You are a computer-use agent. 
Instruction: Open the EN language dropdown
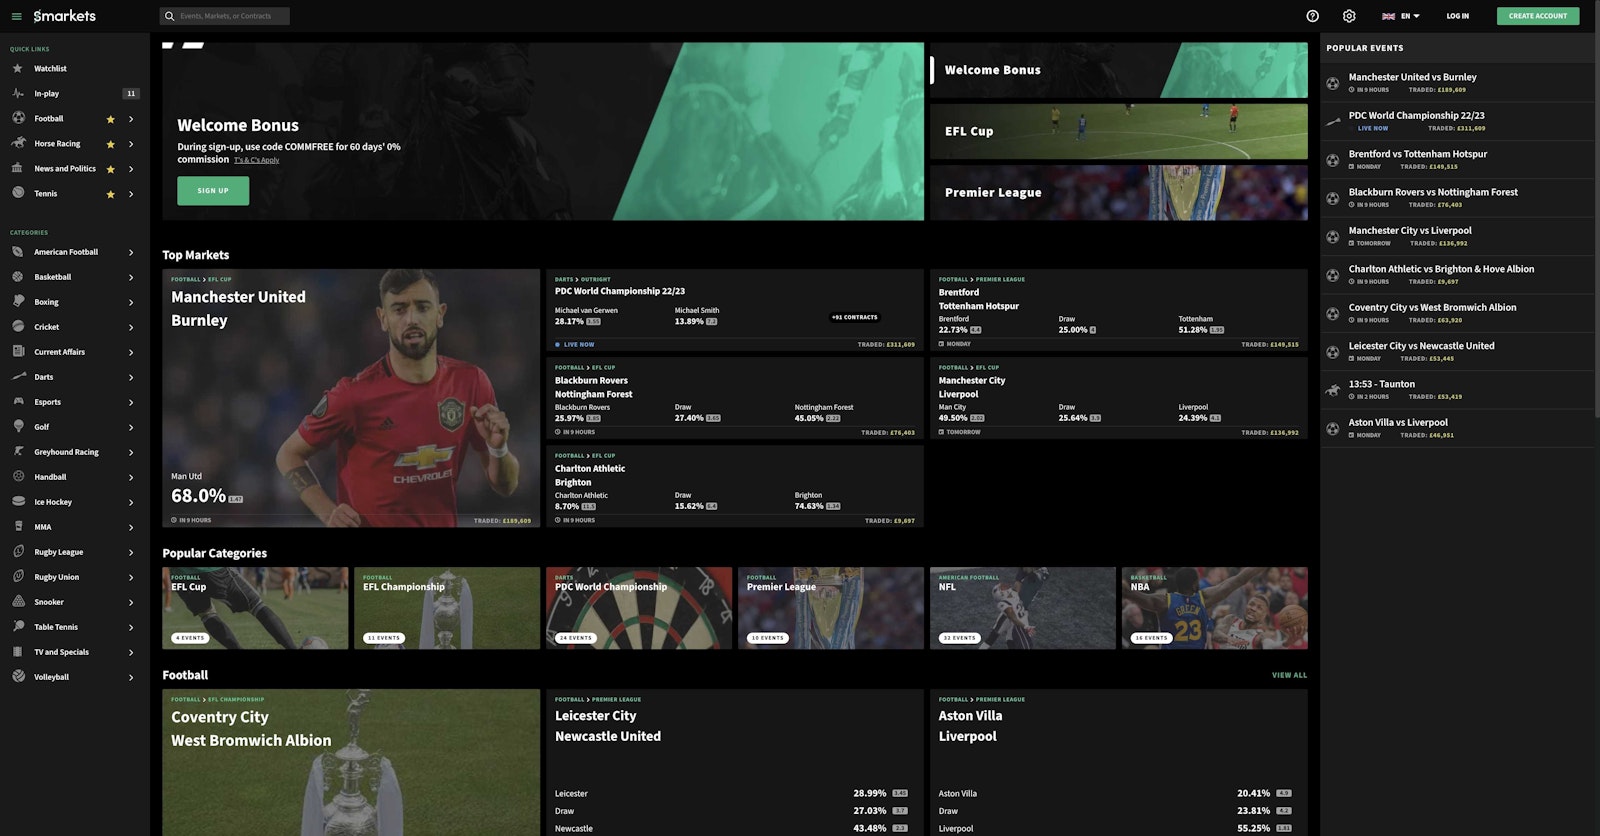pos(1401,16)
